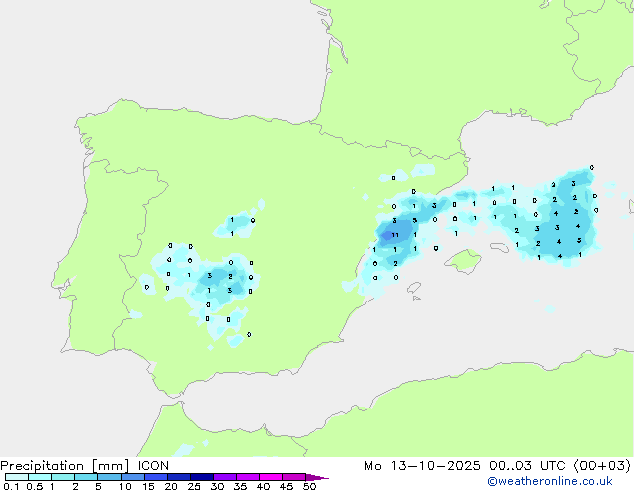The width and height of the screenshot is (634, 490).
Task: Click the date text 'Mo 13-10-2025'
Action: click(422, 466)
